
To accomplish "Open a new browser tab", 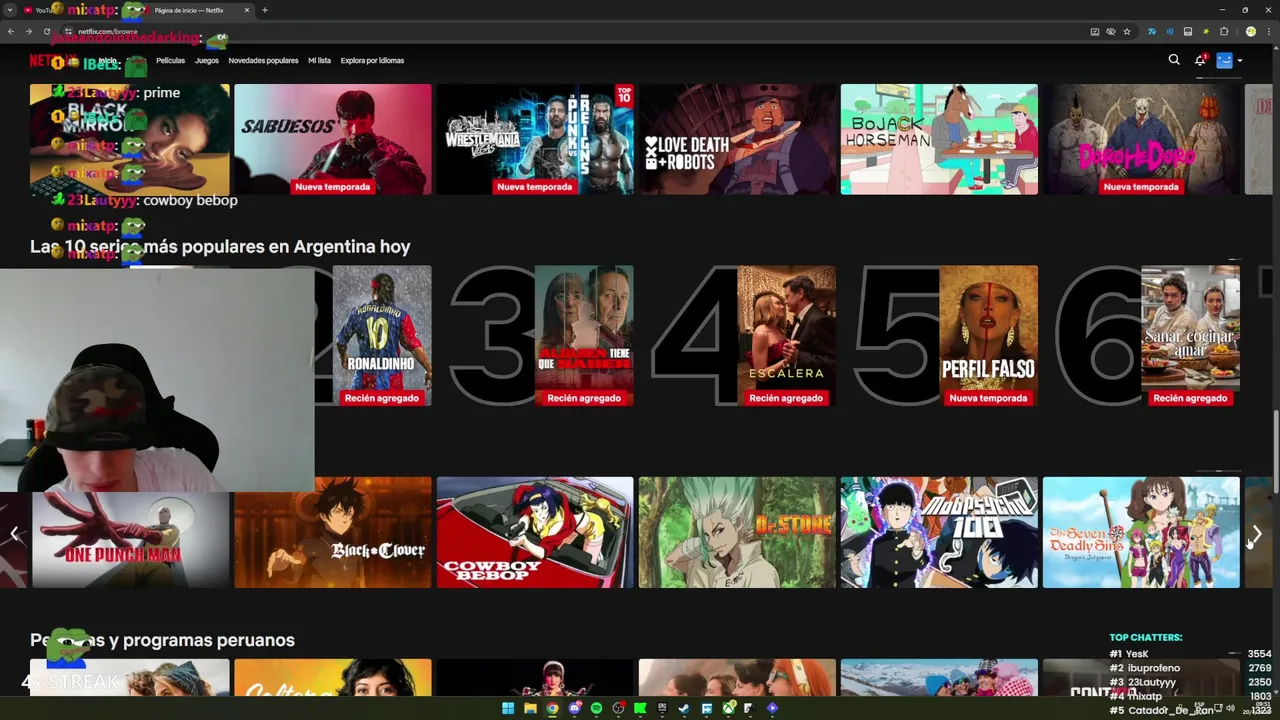I will point(264,10).
